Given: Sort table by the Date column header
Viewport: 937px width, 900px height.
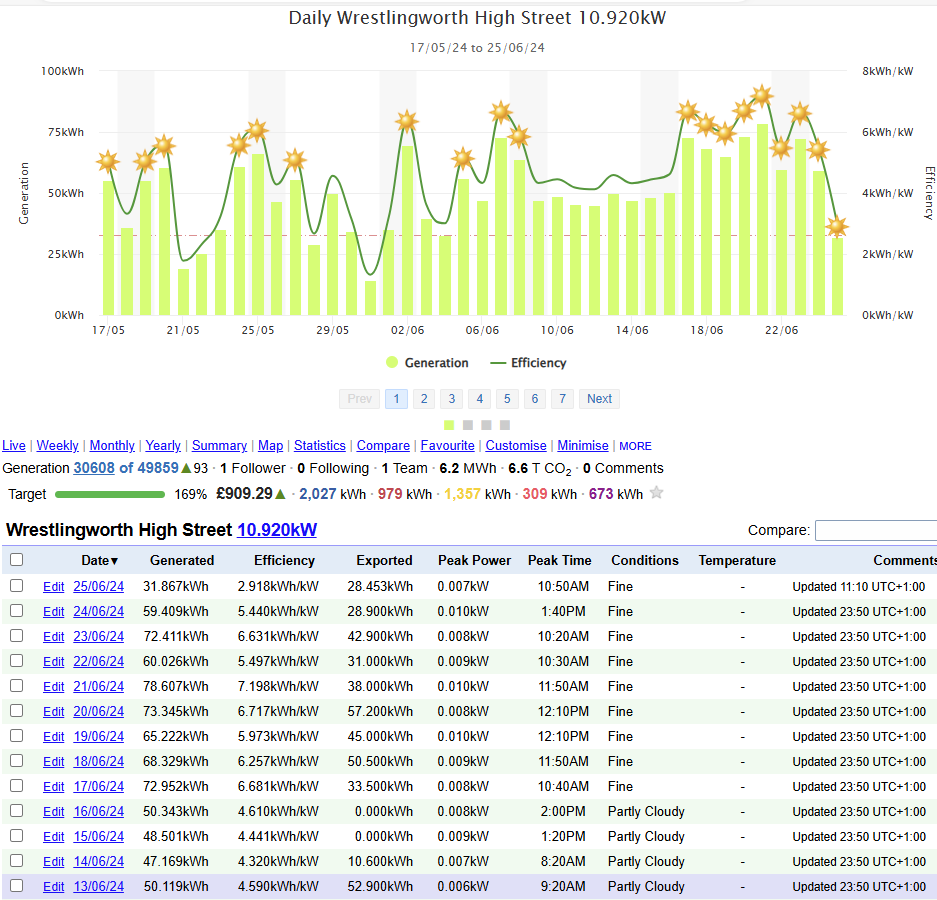Looking at the screenshot, I should 99,561.
